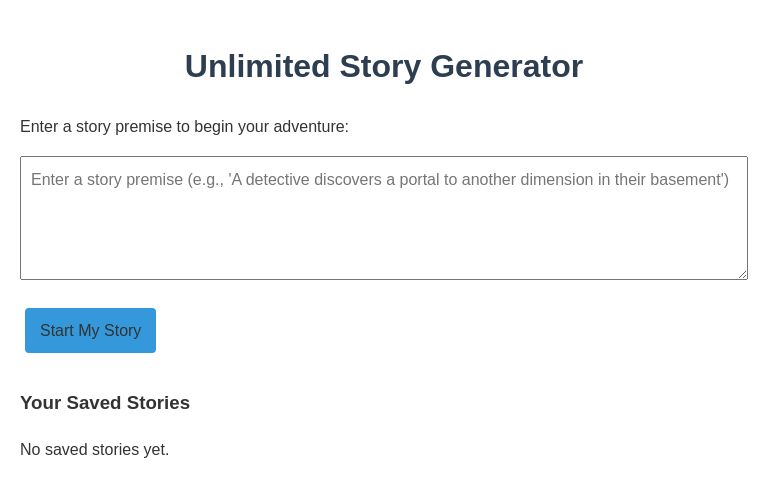The width and height of the screenshot is (768, 480).
Task: Click the Unlimited Story Generator heading
Action: pos(383,66)
